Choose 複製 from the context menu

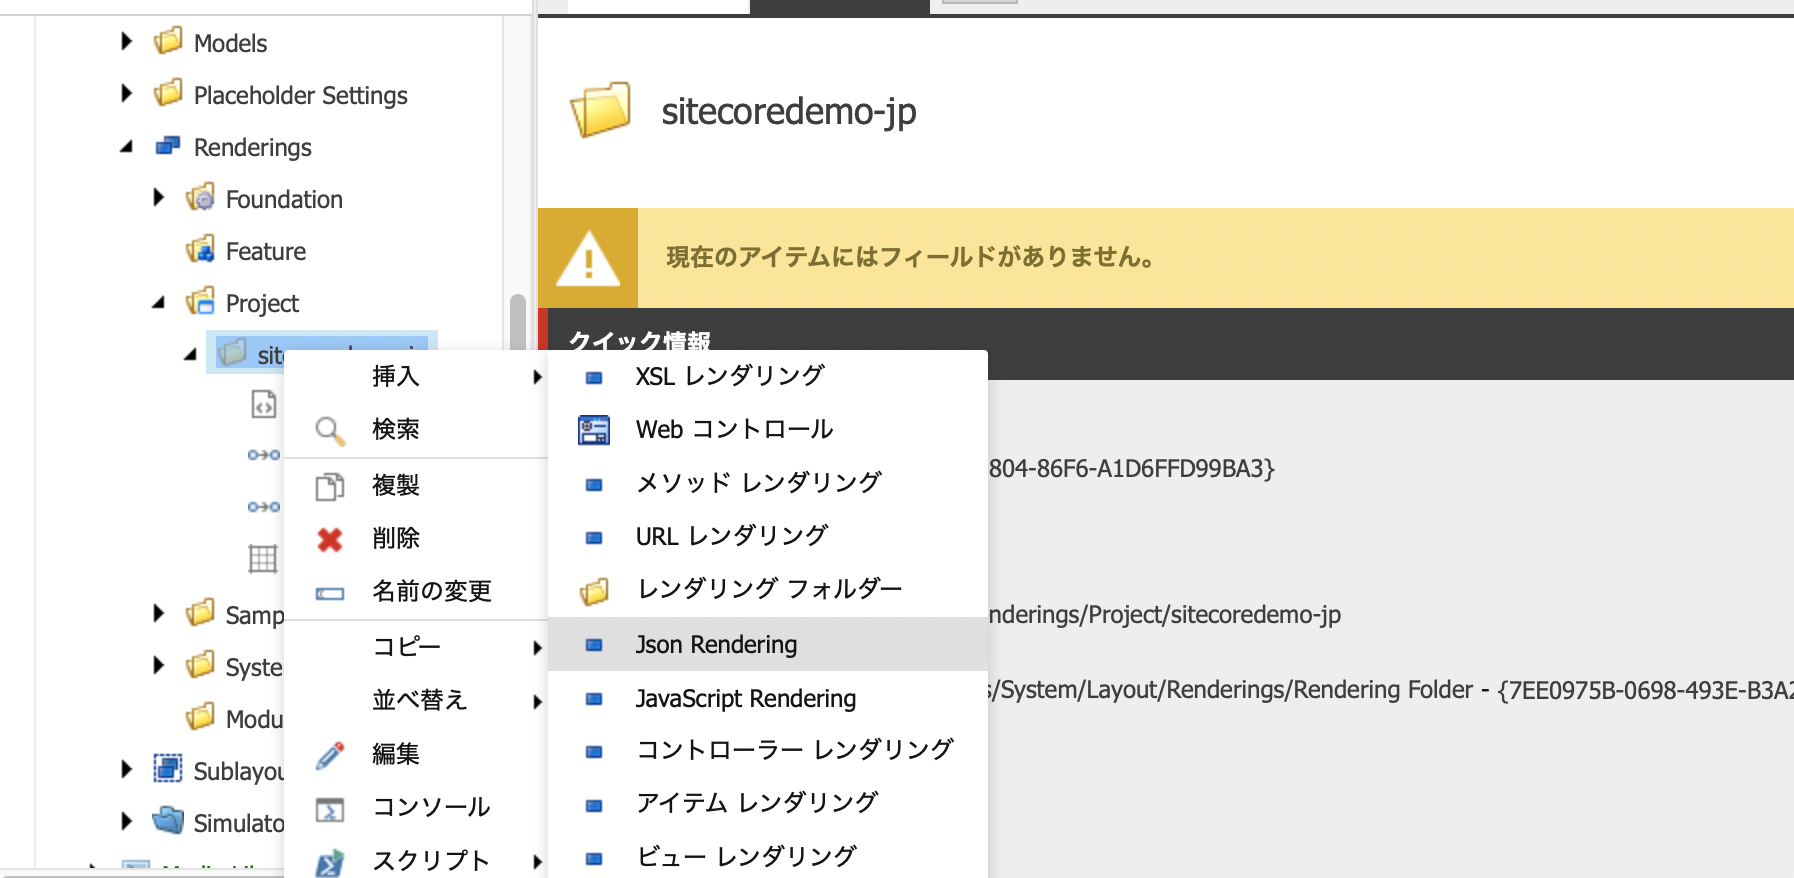[x=416, y=486]
